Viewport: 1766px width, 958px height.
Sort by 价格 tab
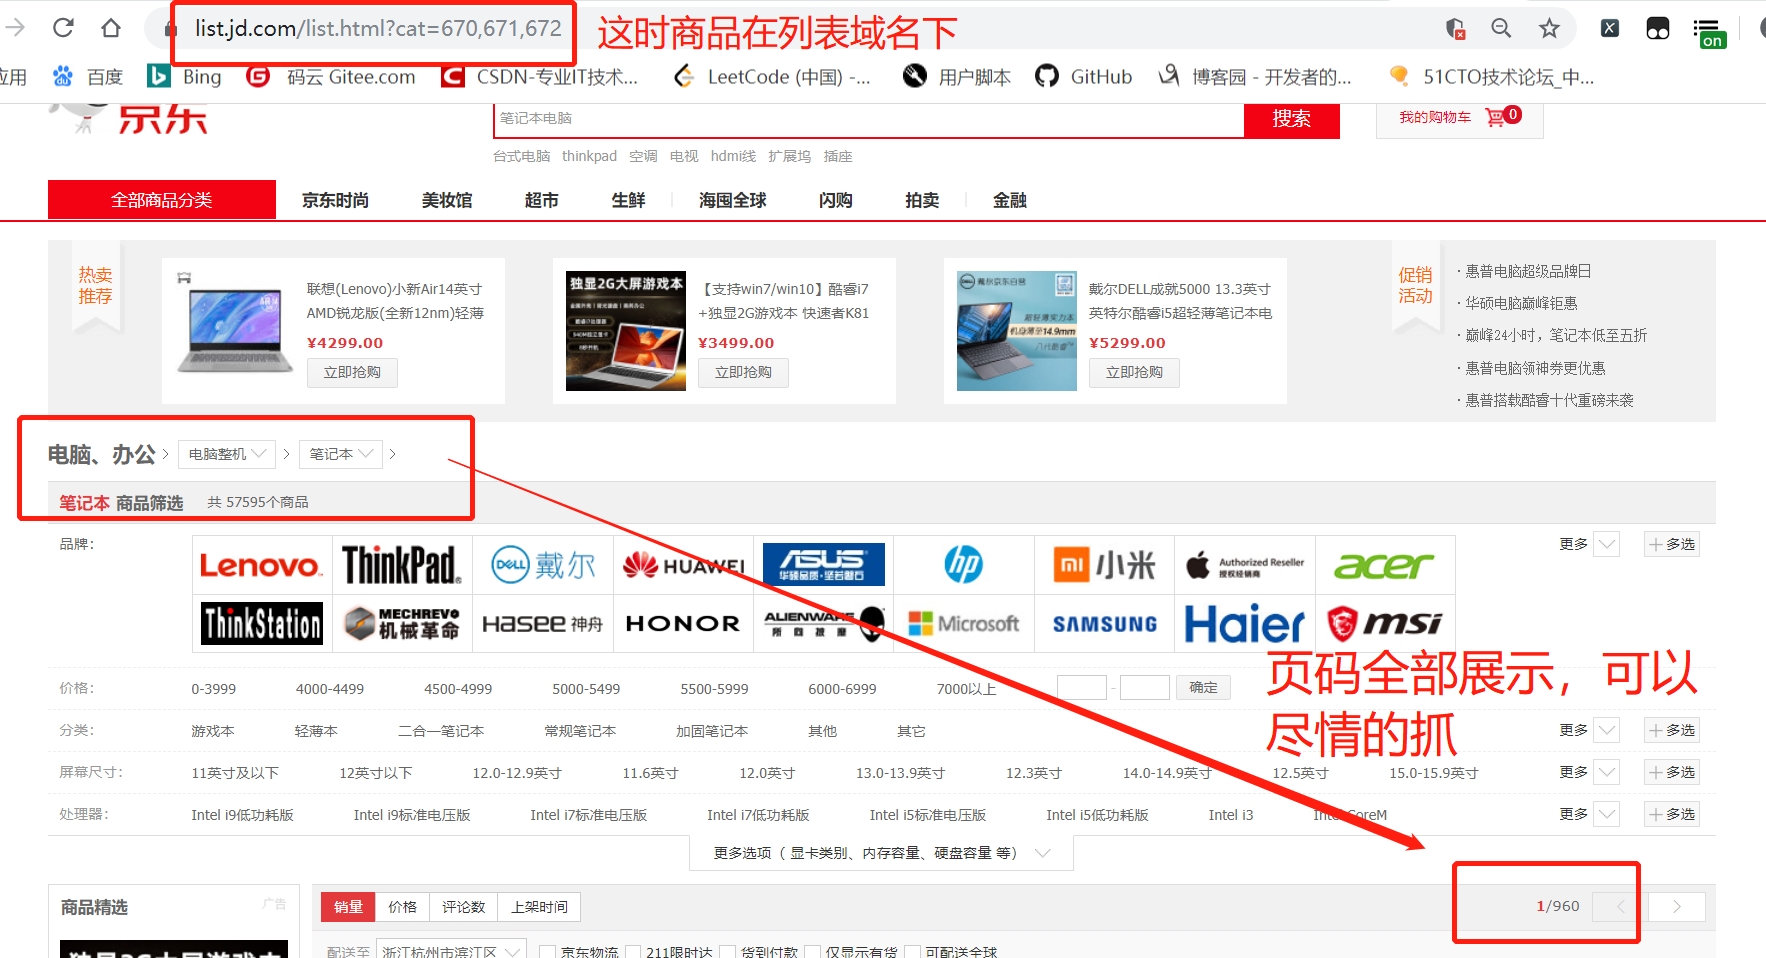coord(403,906)
